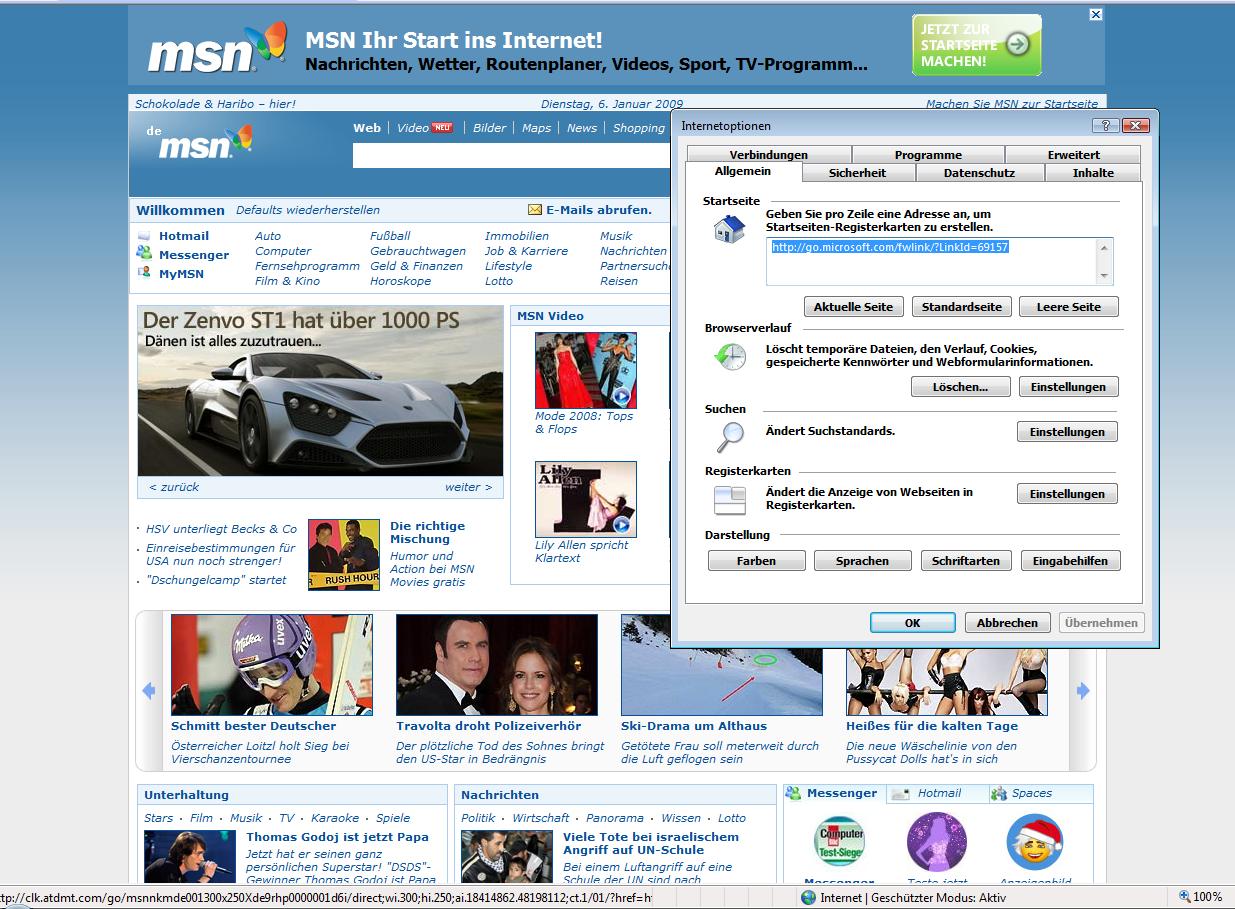This screenshot has width=1235, height=909.
Task: Click the Travolta news photo
Action: 497,665
